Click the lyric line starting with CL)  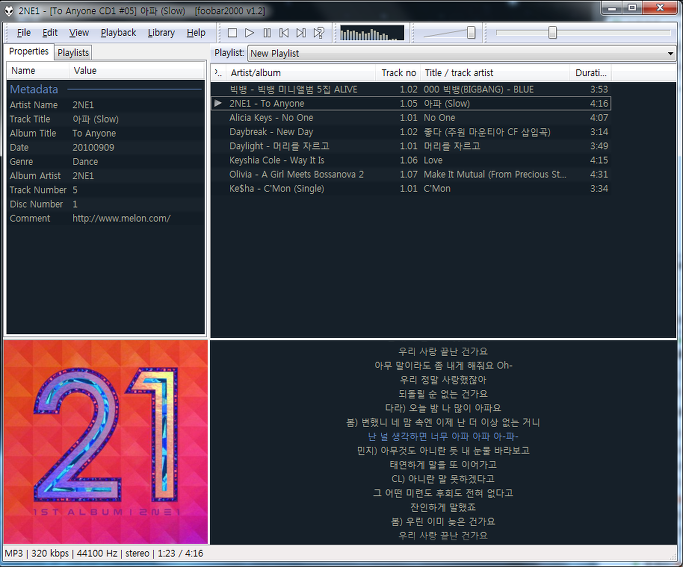pyautogui.click(x=443, y=479)
